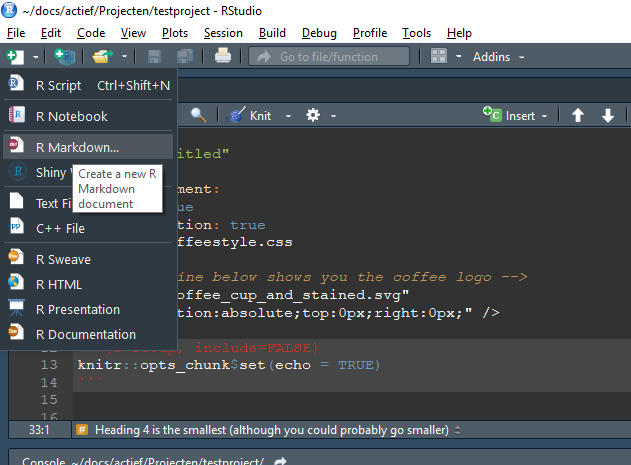
Task: Choose R Presentation from the menu
Action: click(x=88, y=310)
